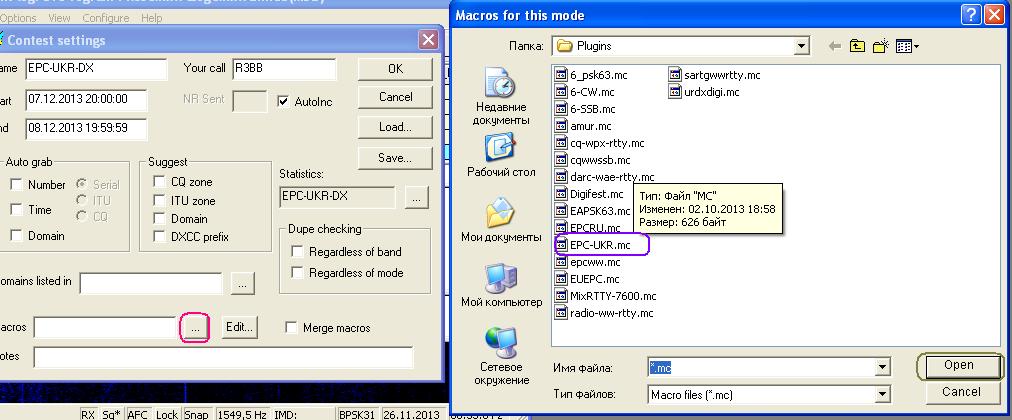Open the Help menu
This screenshot has width=1012, height=420.
(152, 18)
